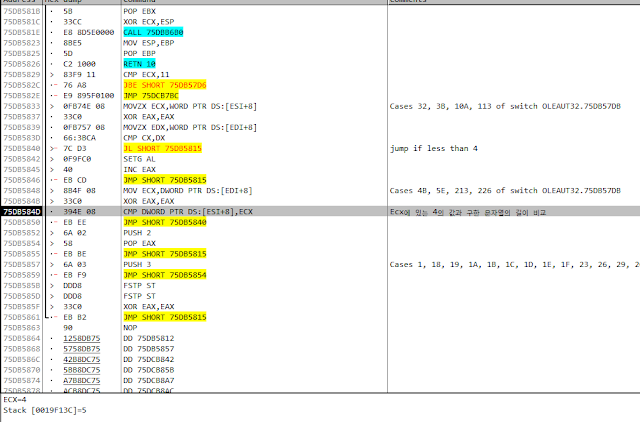Click the POP EBX instruction
640x422 pixels.
tap(139, 11)
